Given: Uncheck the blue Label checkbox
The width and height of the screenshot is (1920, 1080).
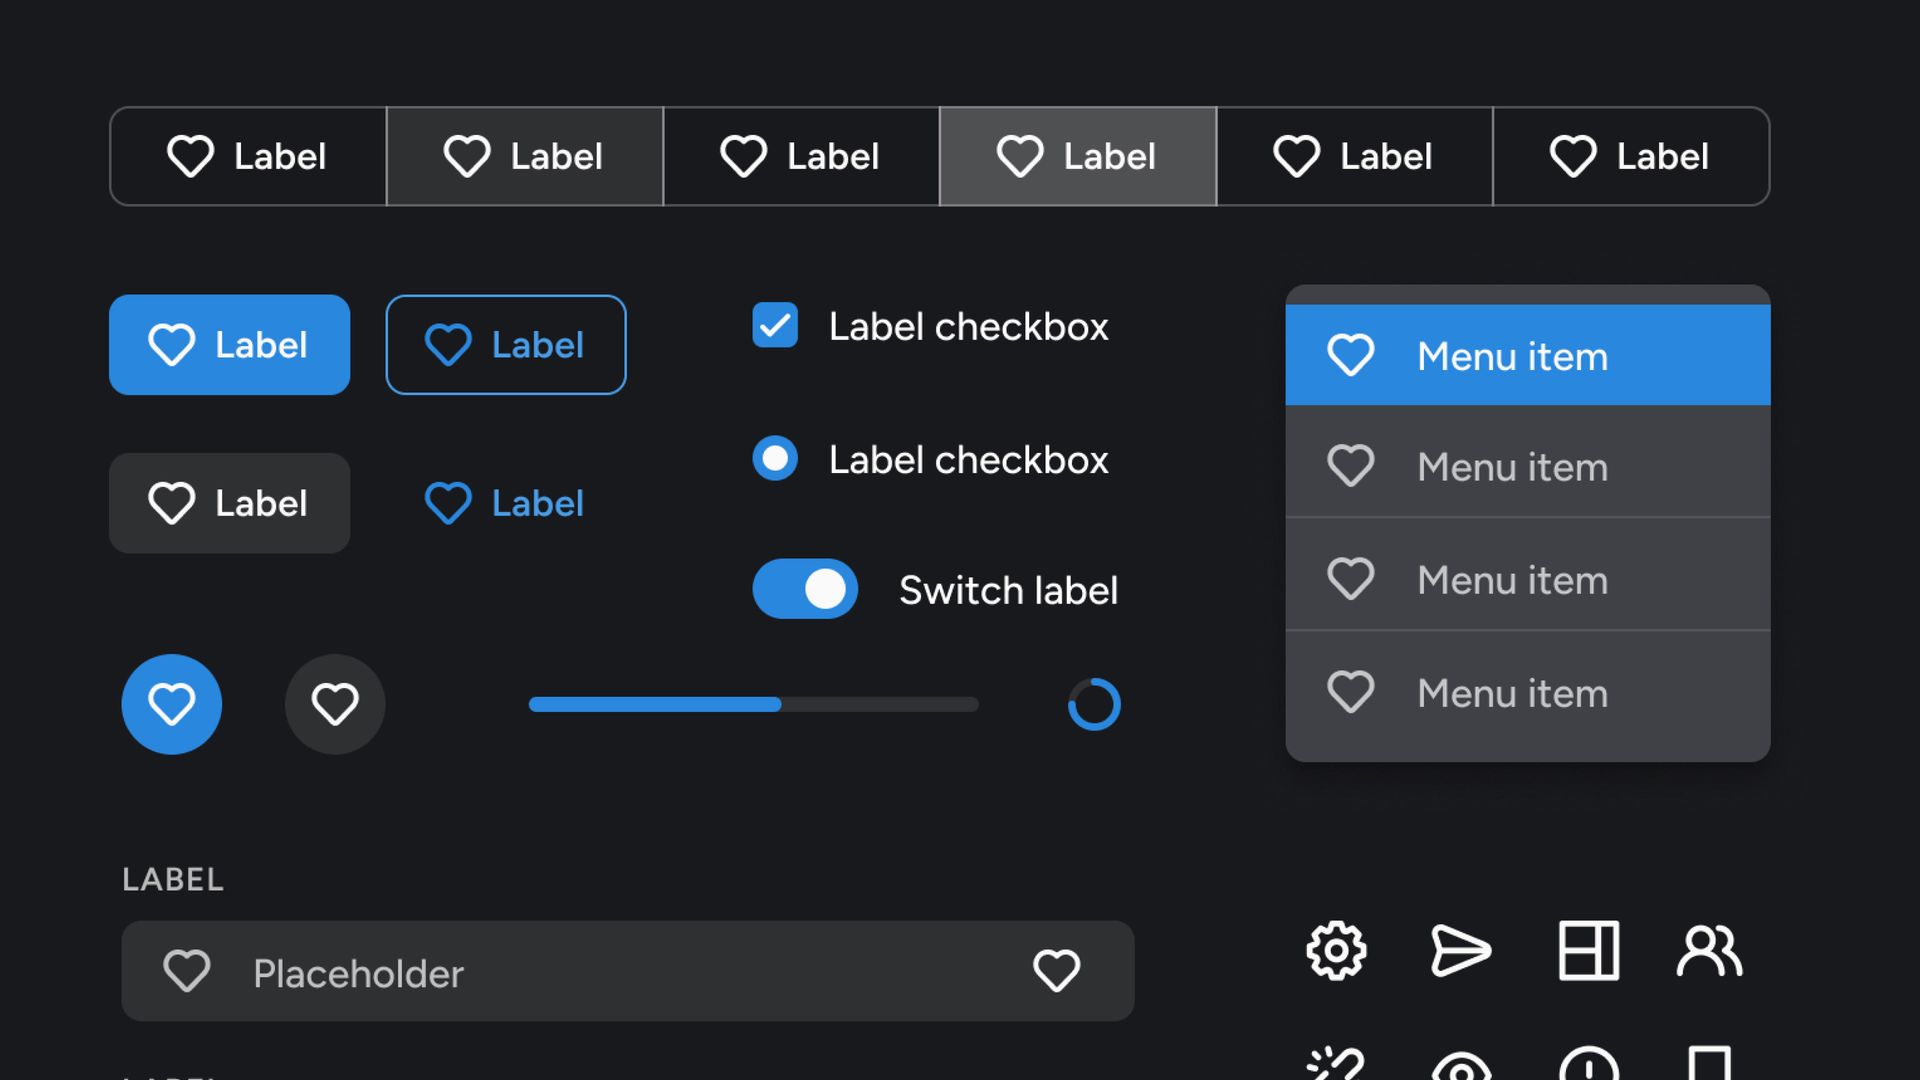Looking at the screenshot, I should point(775,325).
